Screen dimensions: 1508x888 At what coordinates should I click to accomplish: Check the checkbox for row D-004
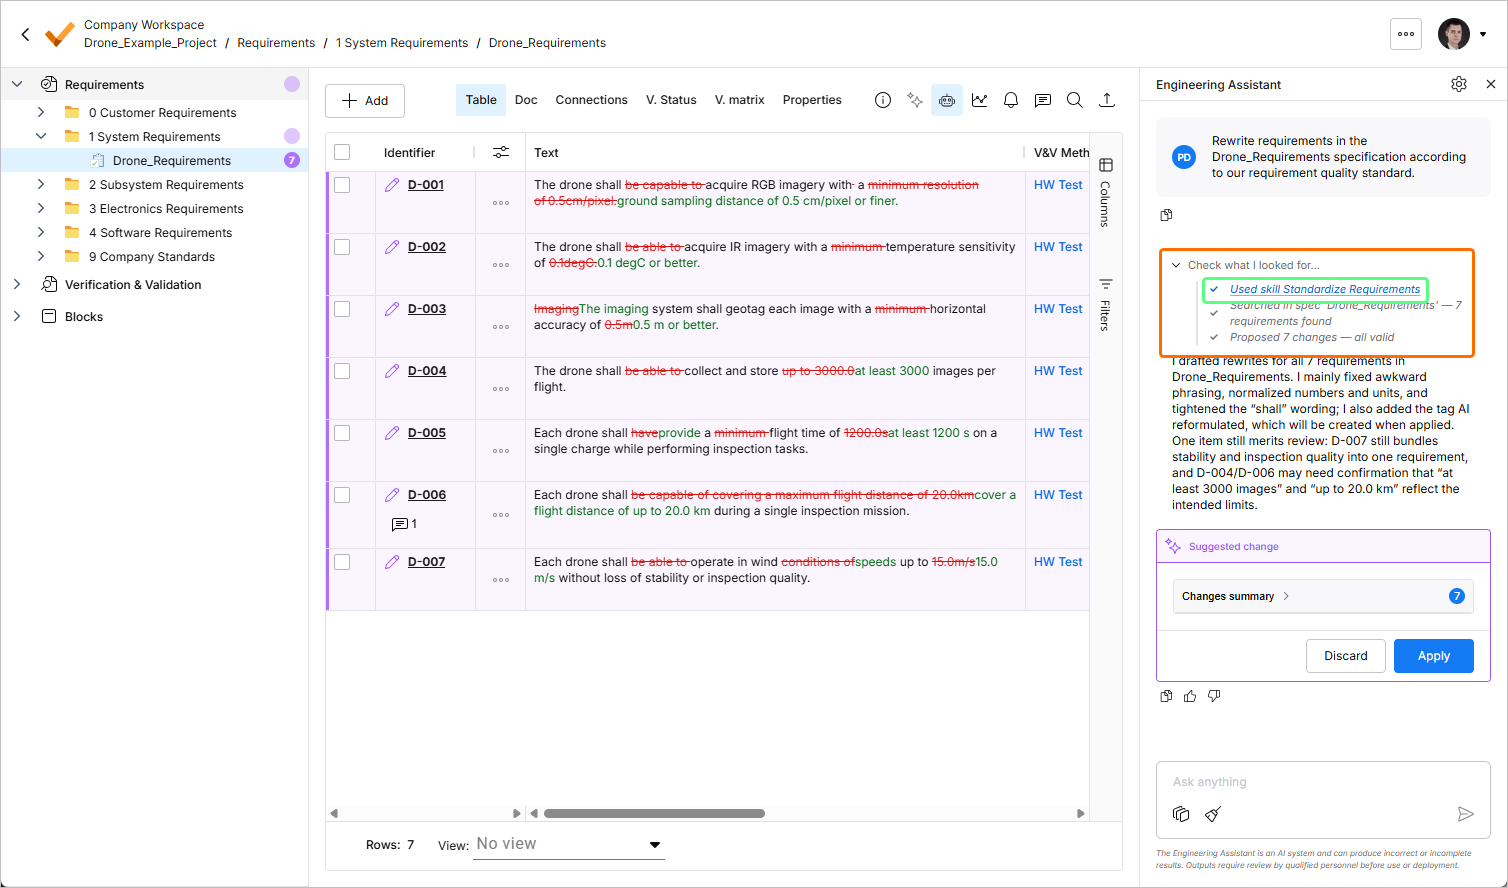coord(342,371)
